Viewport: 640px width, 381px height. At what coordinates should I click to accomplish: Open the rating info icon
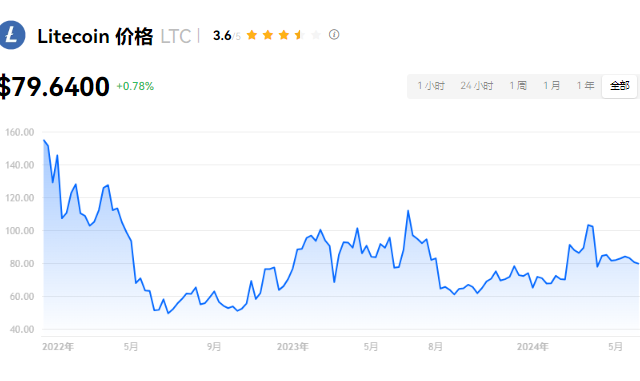334,35
